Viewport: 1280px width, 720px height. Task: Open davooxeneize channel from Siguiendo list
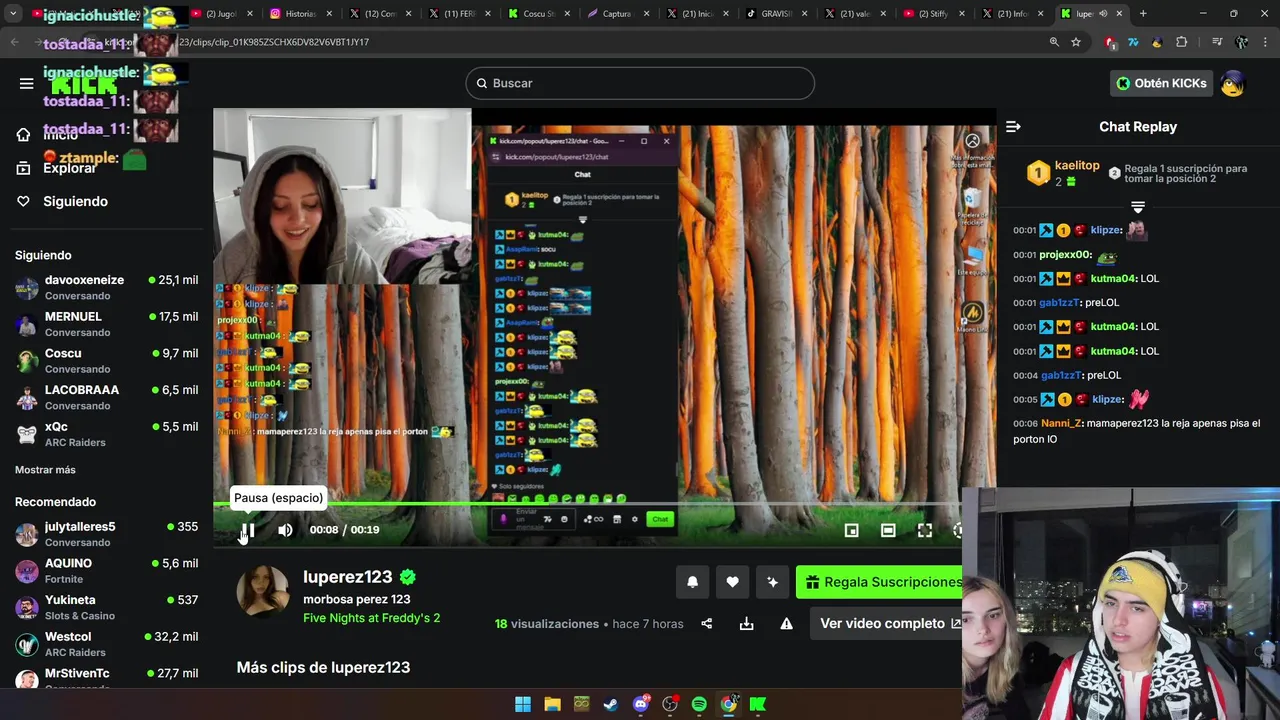tap(106, 287)
